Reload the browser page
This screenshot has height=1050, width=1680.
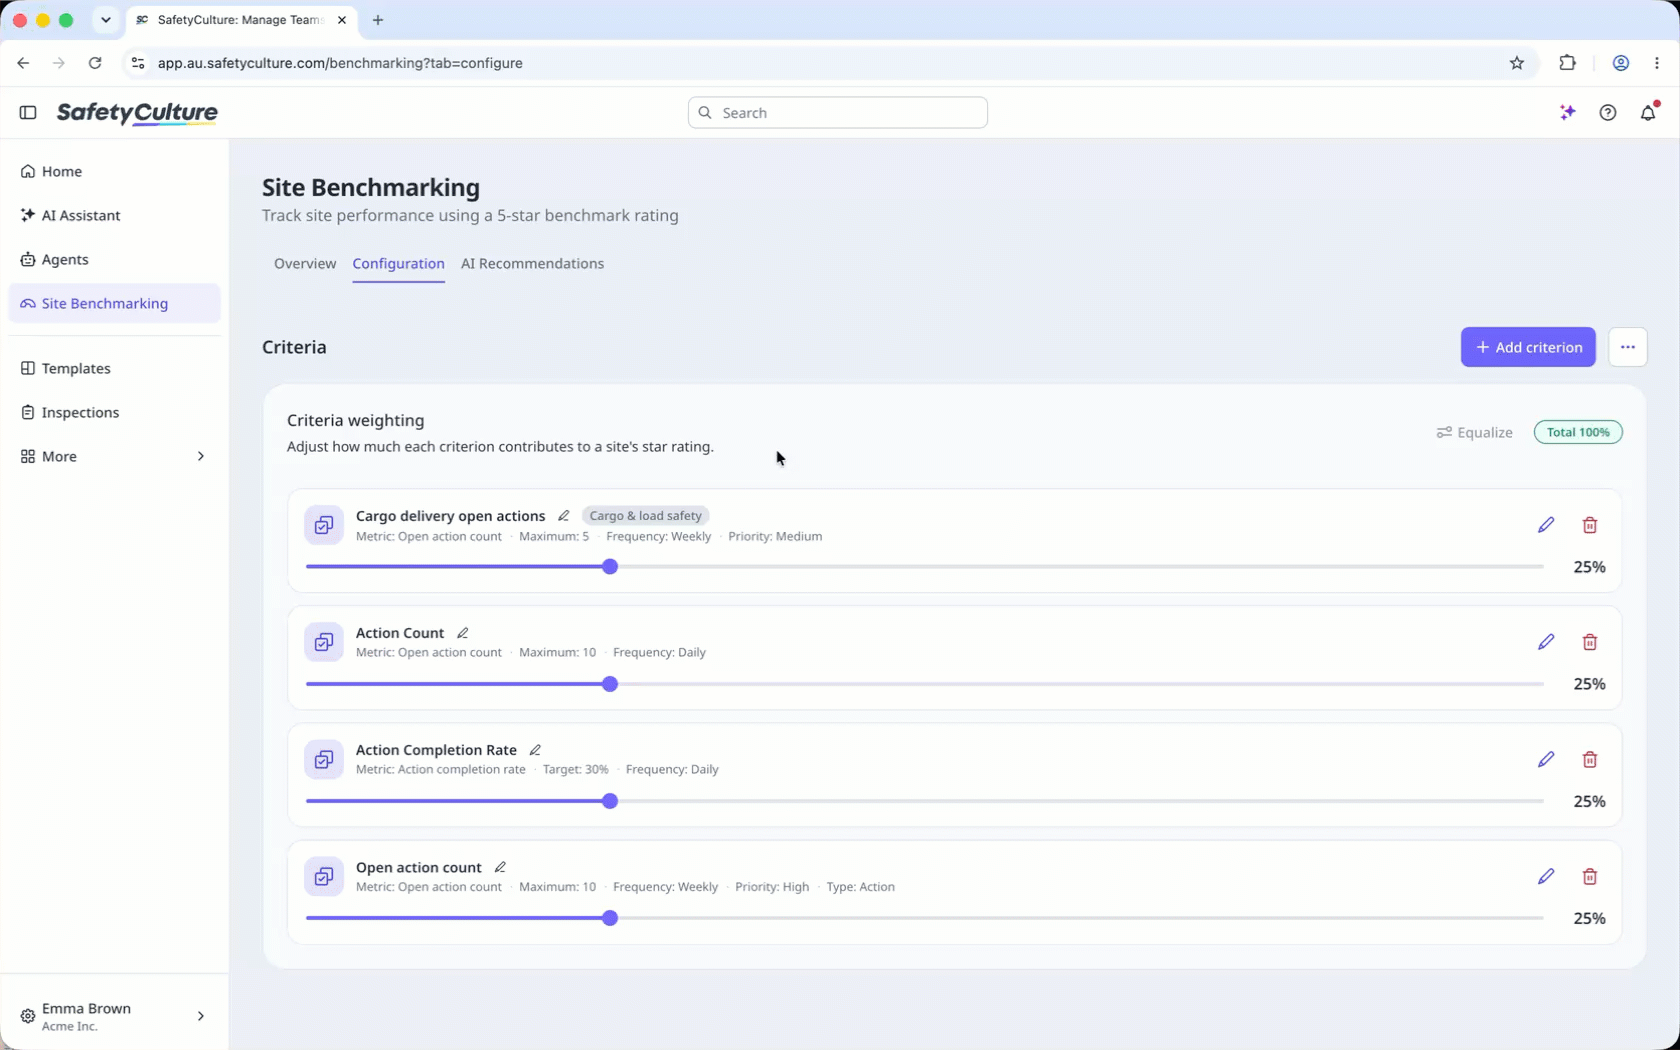(x=95, y=63)
